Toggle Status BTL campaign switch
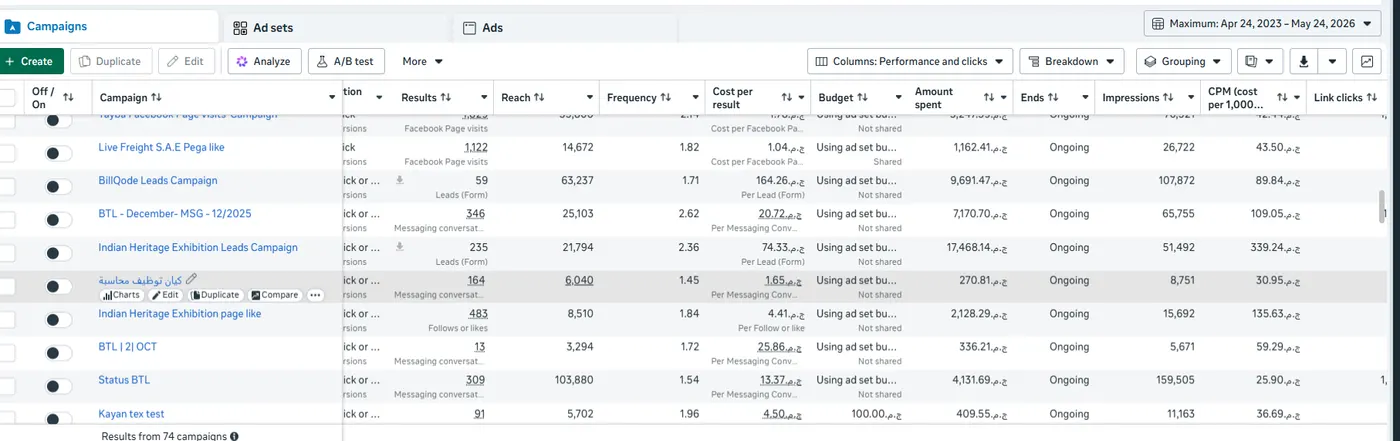 (59, 387)
